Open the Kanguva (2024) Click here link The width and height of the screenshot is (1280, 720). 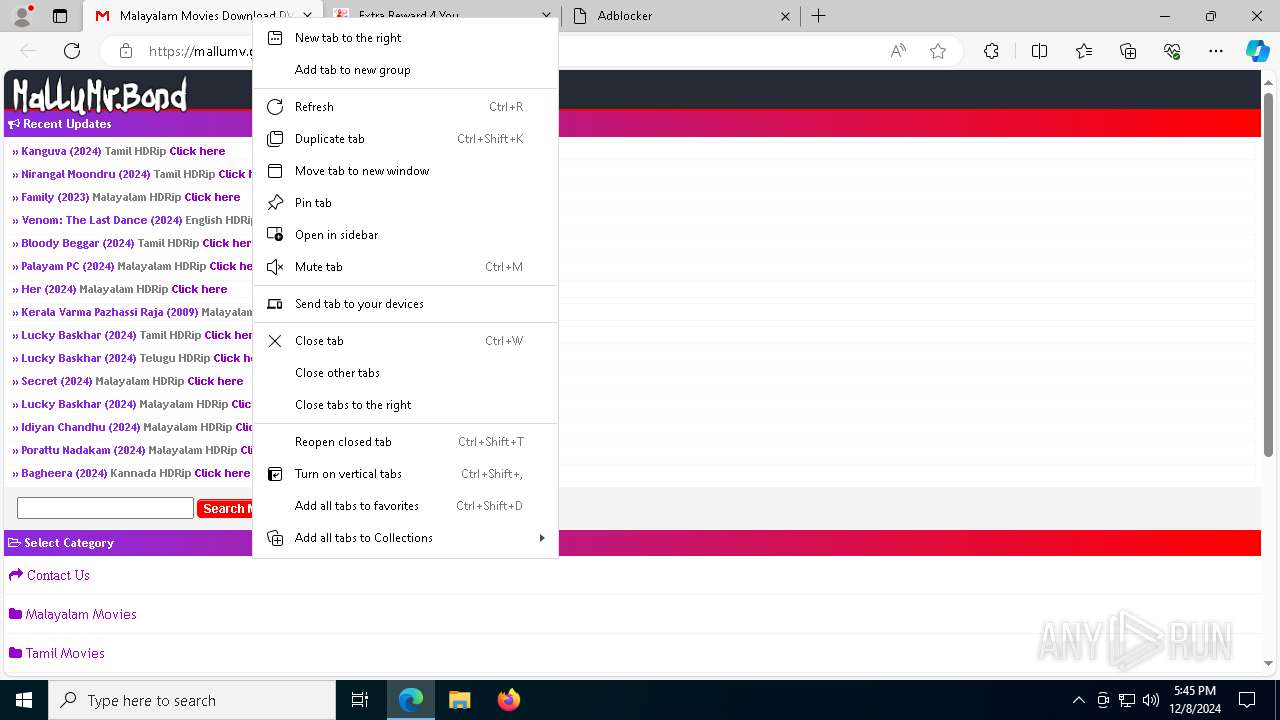click(197, 151)
